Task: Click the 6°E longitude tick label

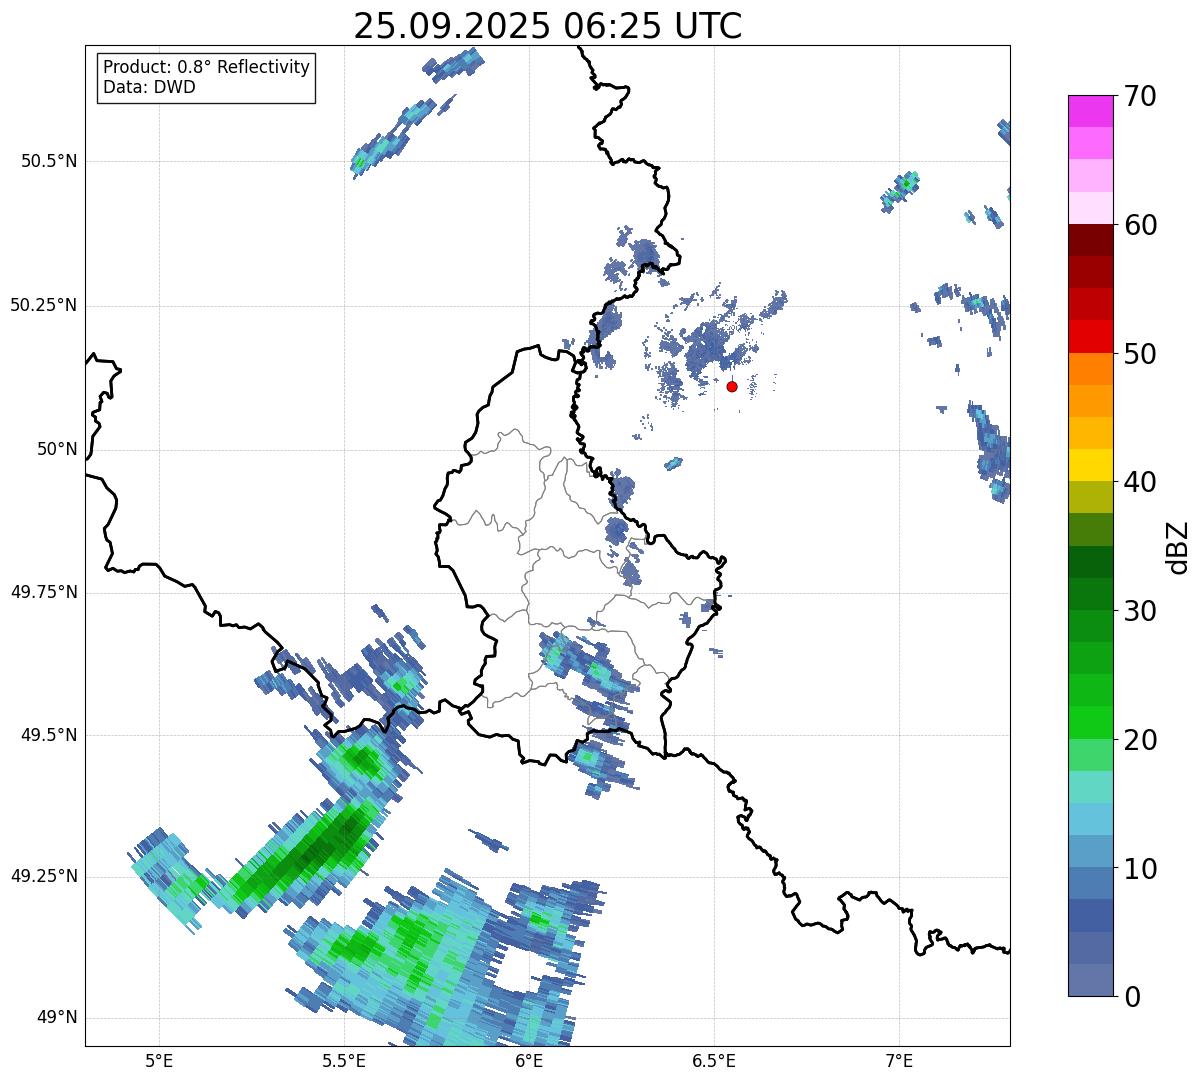Action: coord(529,1060)
